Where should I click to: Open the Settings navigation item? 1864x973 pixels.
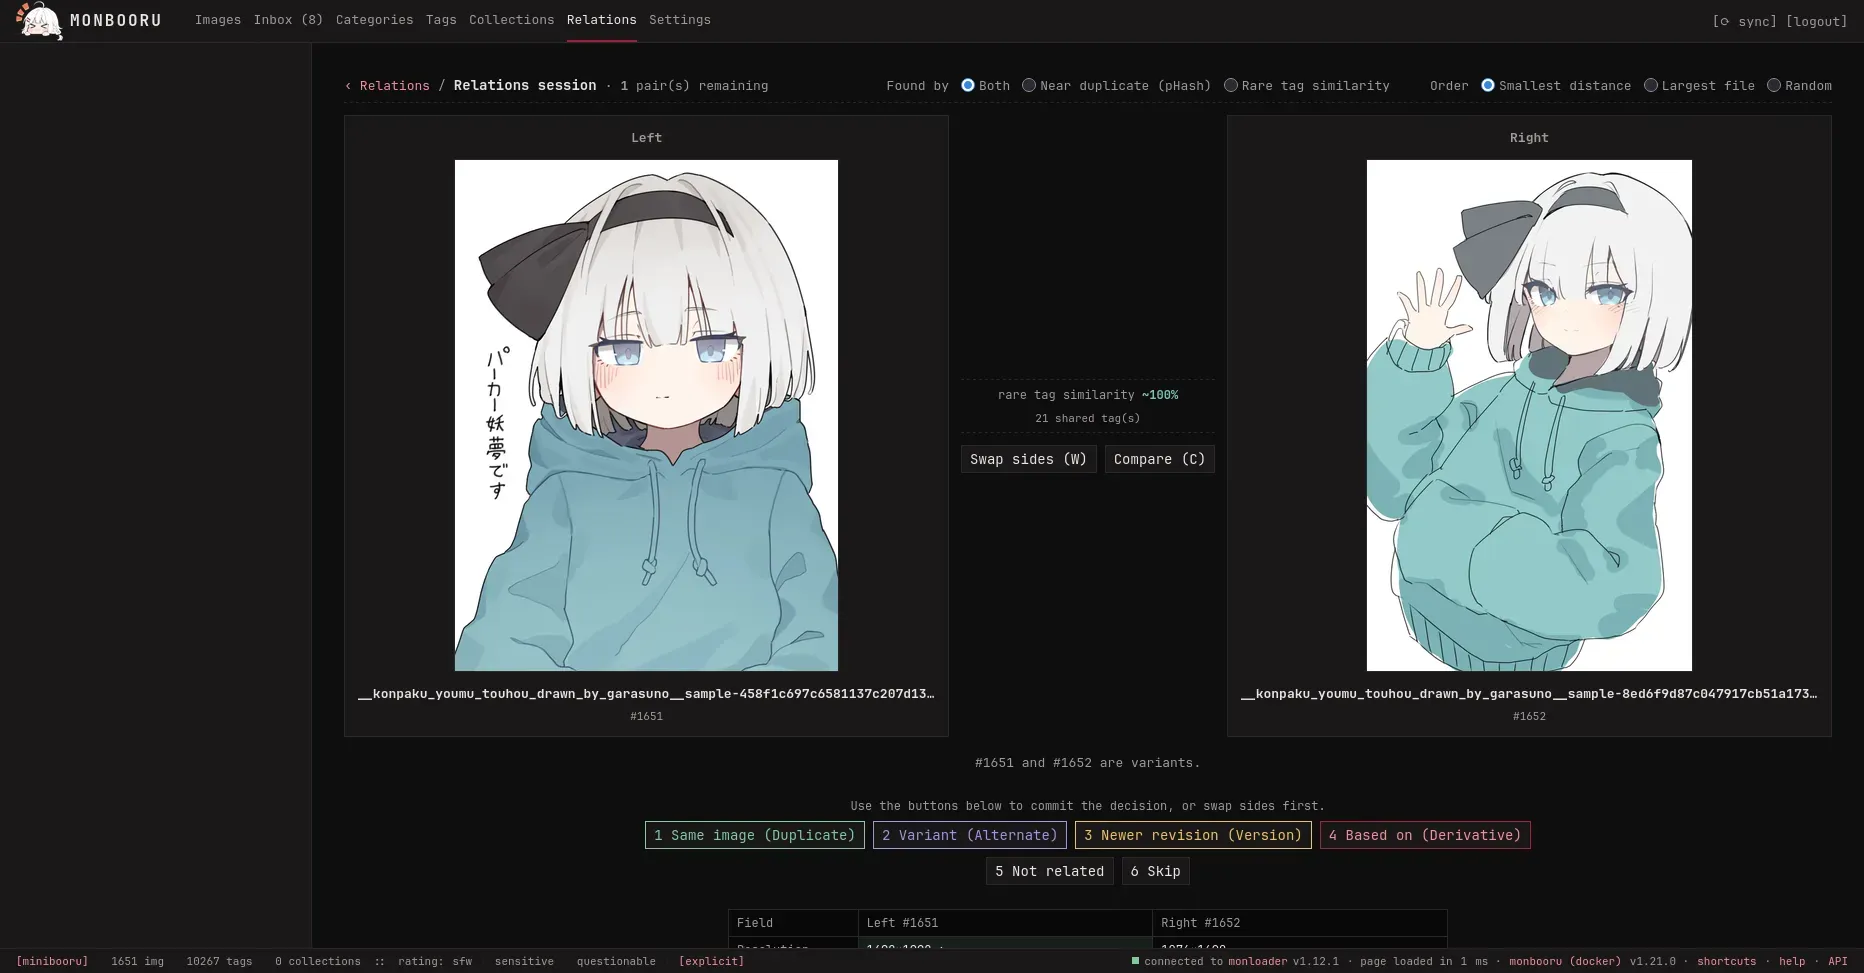coord(680,20)
